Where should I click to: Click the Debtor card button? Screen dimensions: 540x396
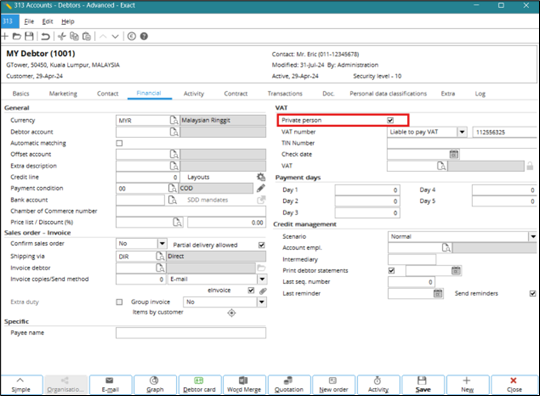click(x=199, y=385)
